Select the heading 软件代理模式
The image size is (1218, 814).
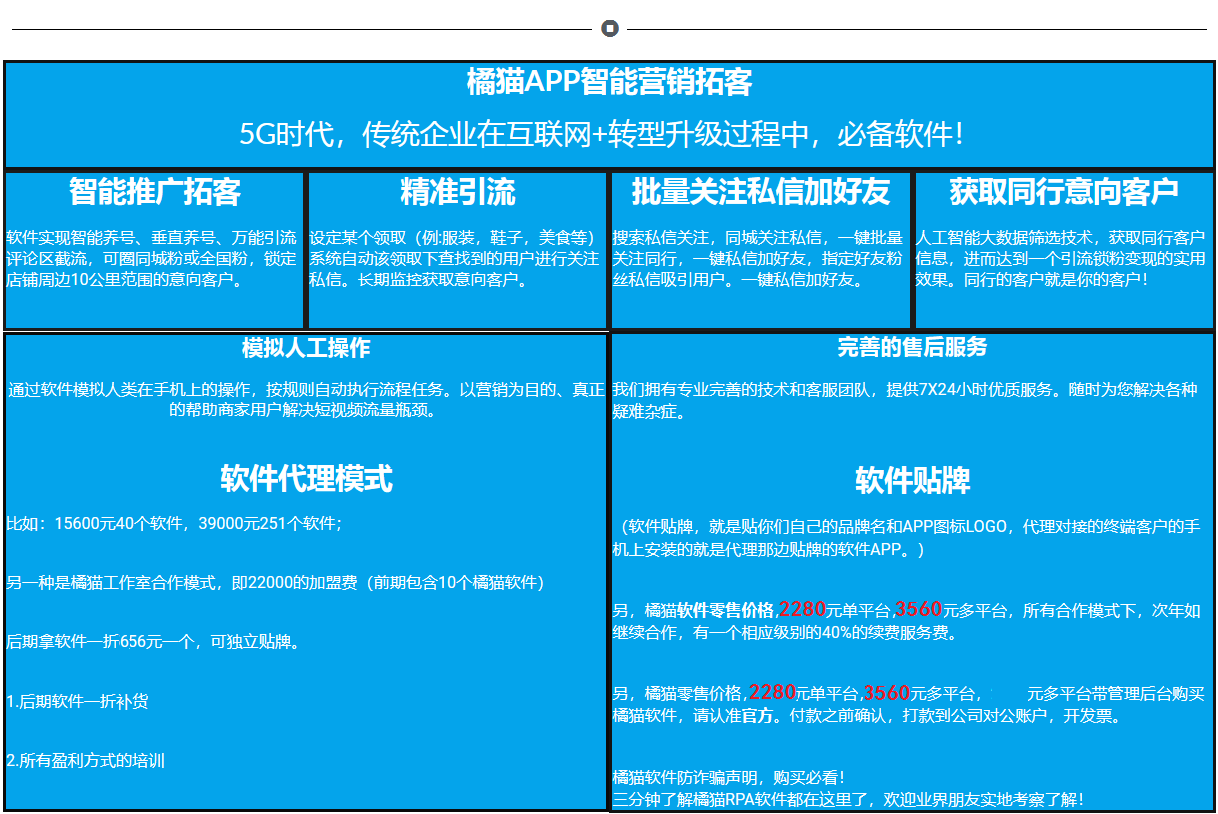click(306, 479)
